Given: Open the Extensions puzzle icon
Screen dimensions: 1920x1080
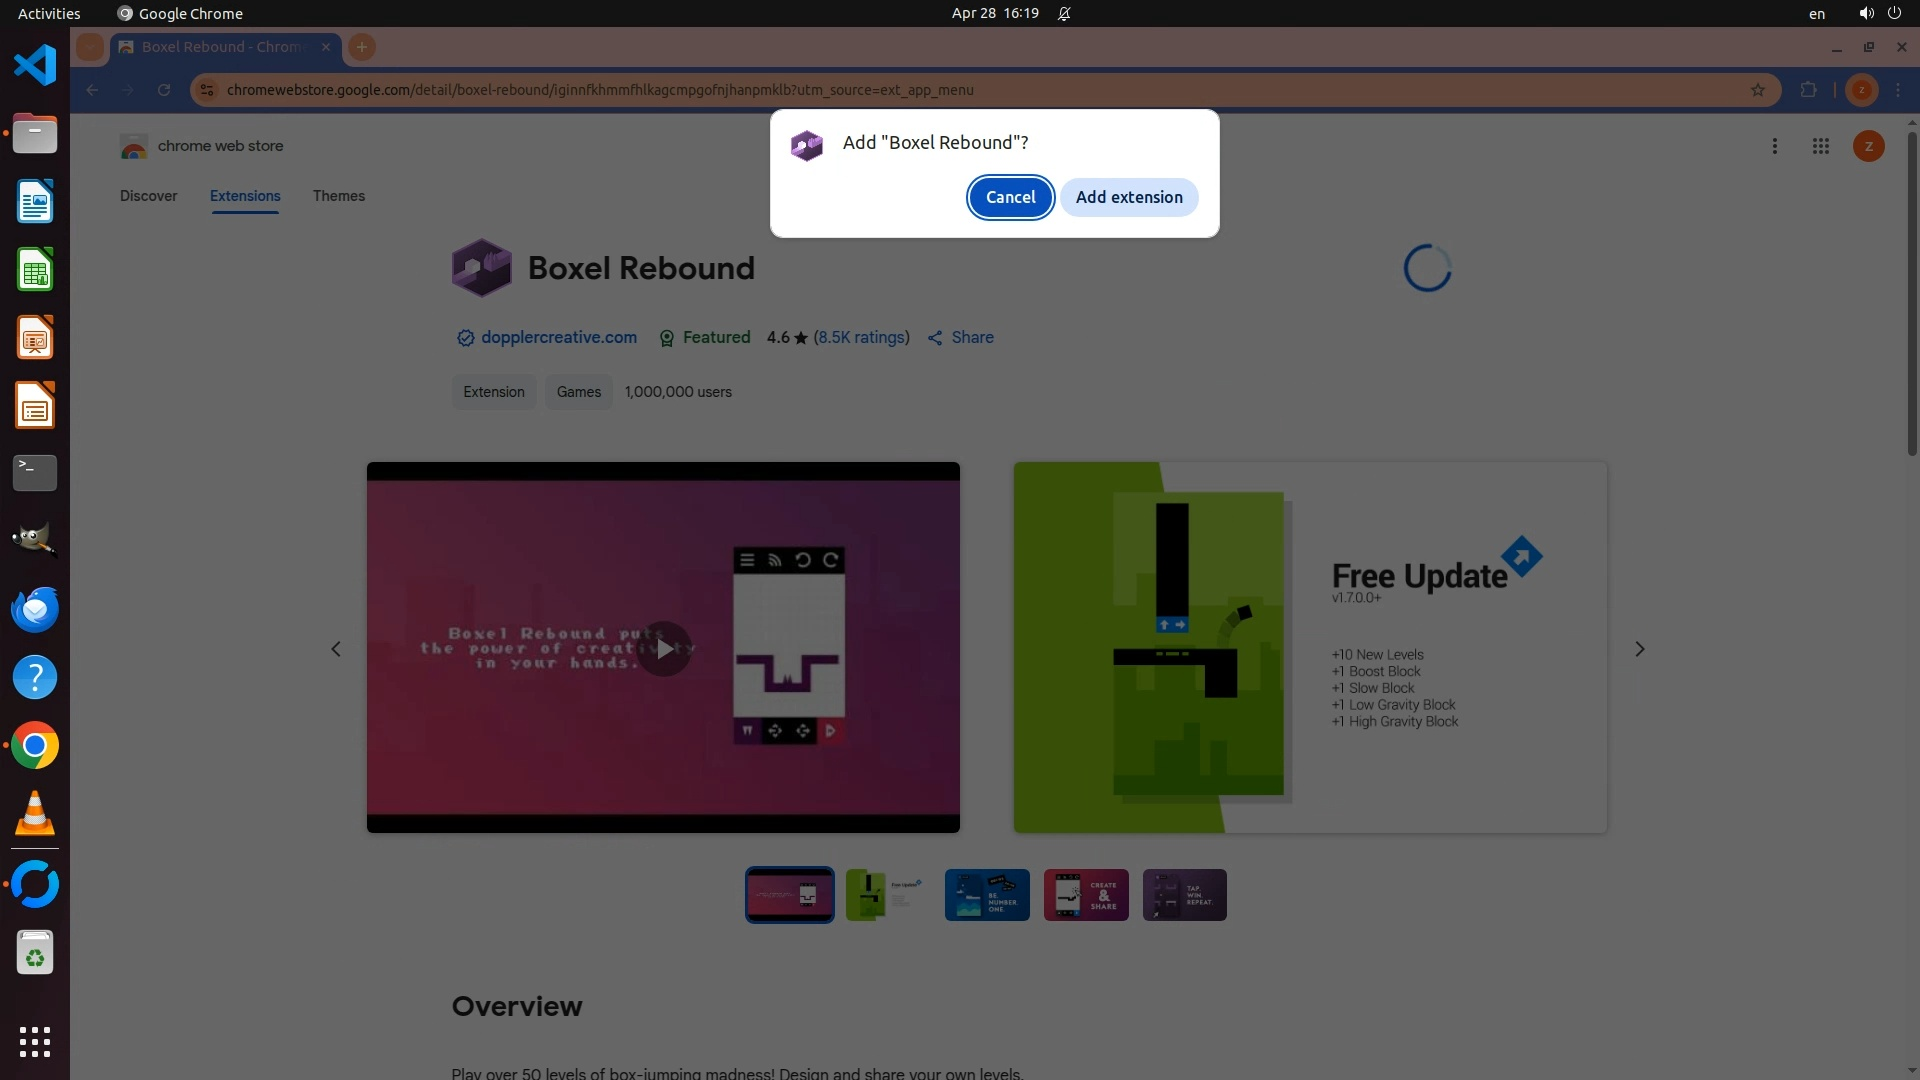Looking at the screenshot, I should pyautogui.click(x=1808, y=90).
